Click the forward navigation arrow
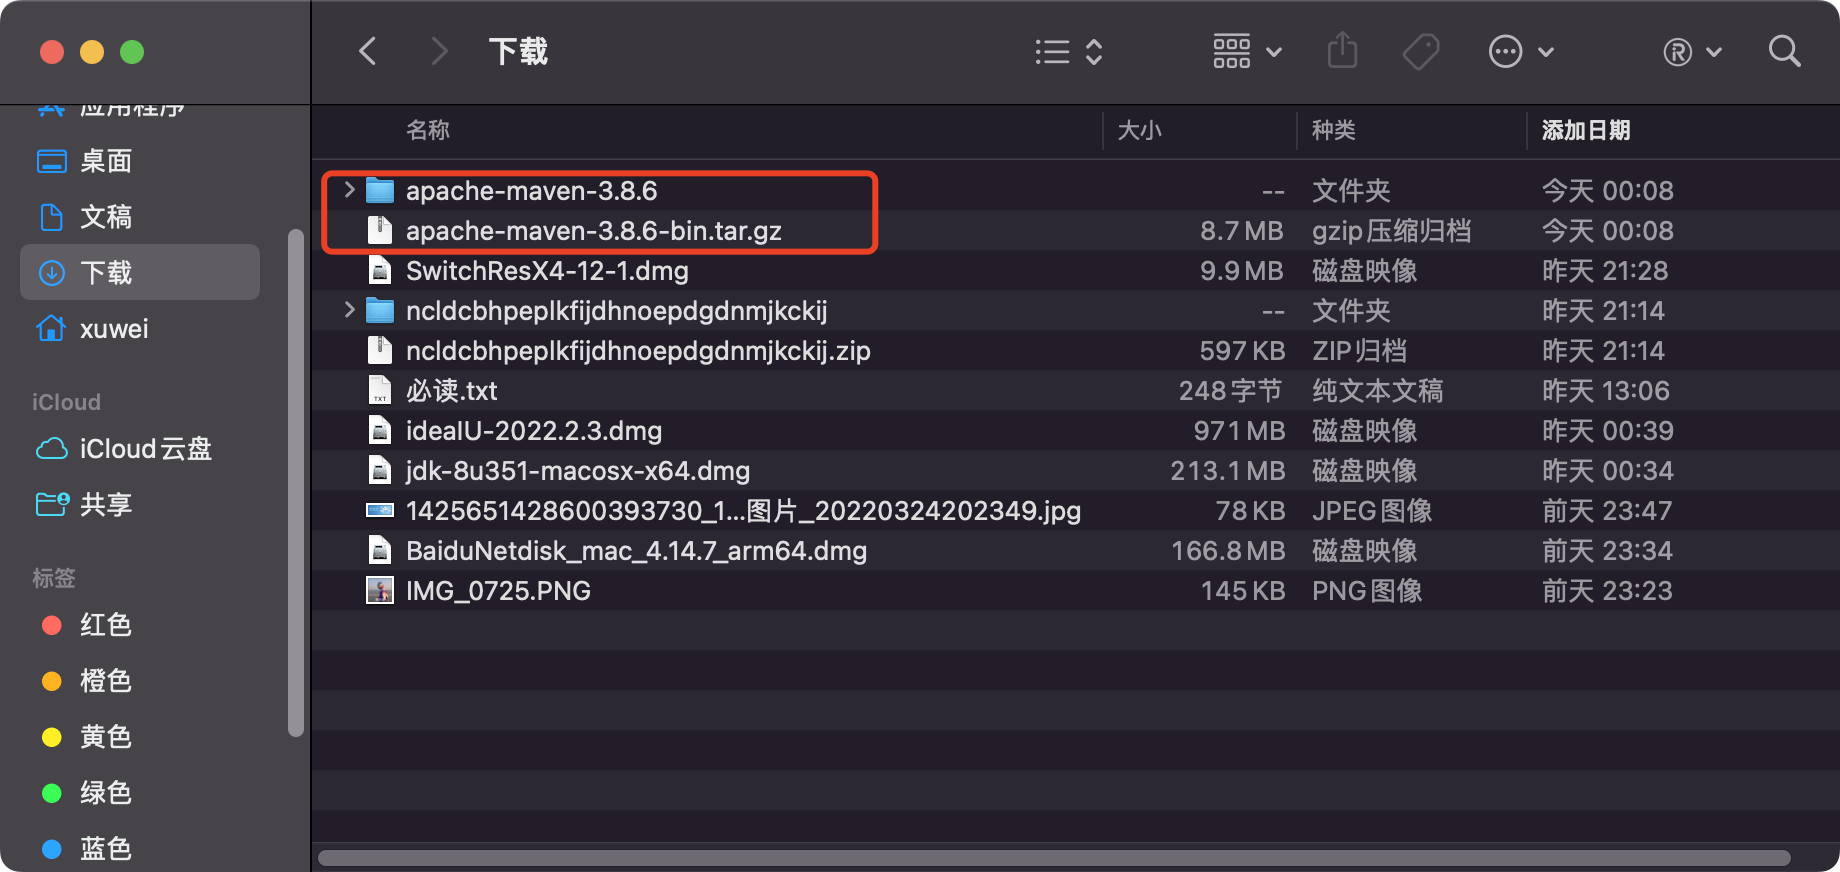This screenshot has width=1840, height=872. coord(438,51)
